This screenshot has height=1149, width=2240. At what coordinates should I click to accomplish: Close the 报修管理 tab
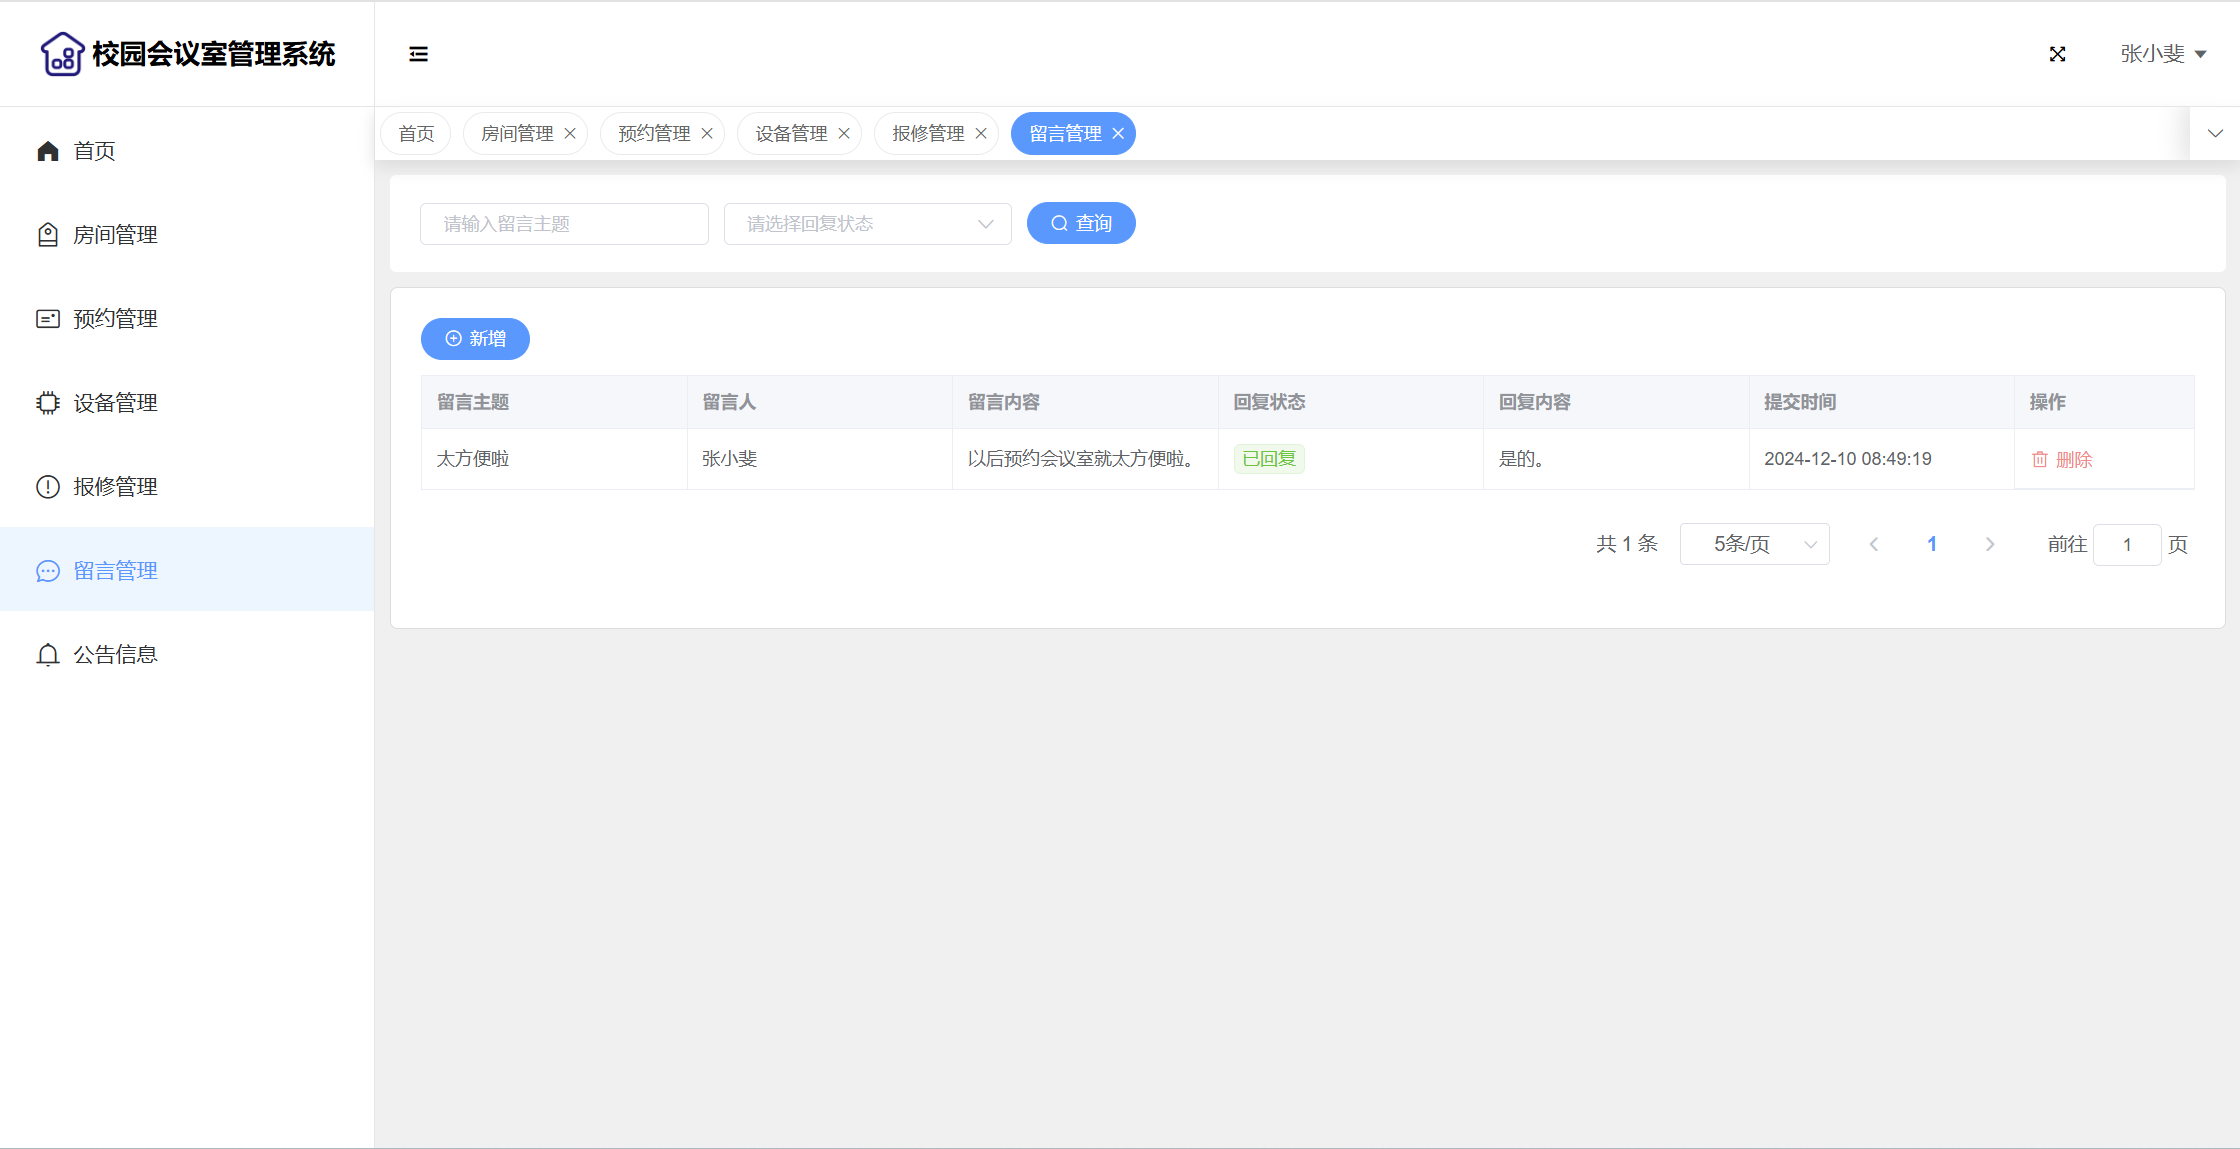[x=981, y=134]
